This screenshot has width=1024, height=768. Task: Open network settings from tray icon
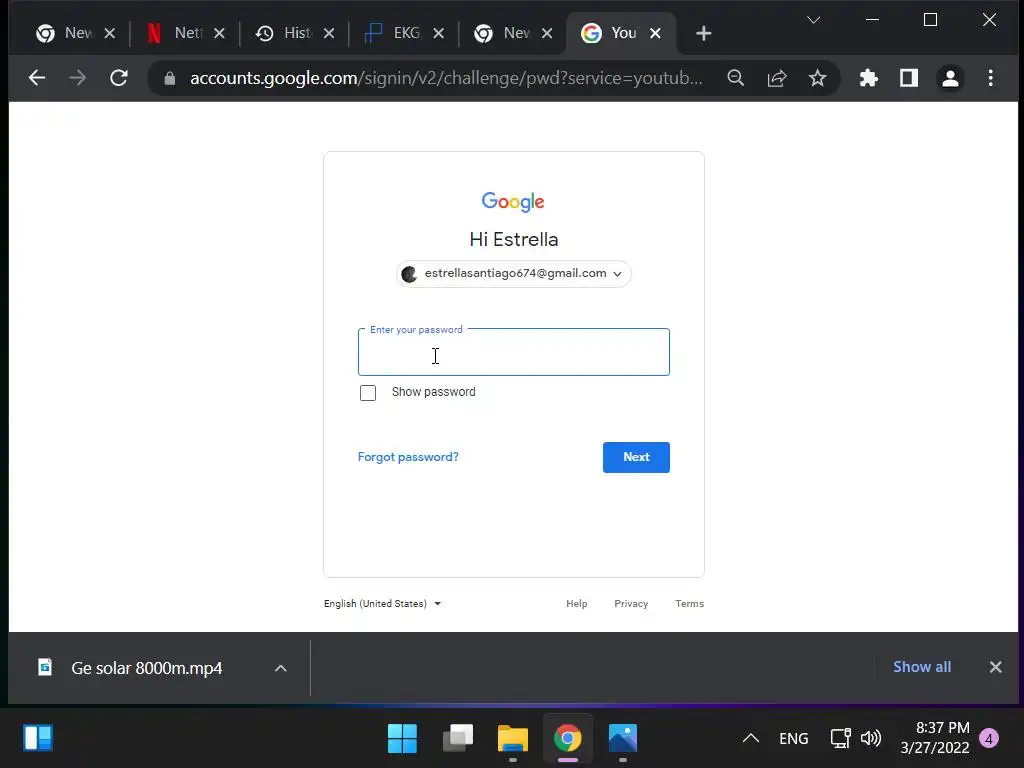tap(840, 739)
